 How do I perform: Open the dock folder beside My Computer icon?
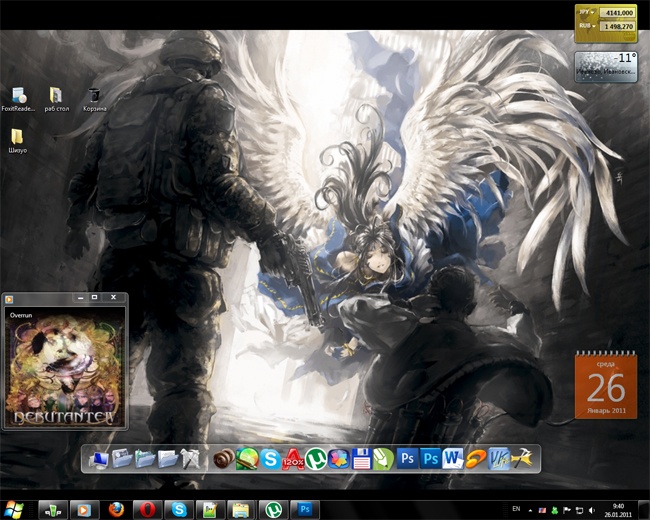point(122,459)
